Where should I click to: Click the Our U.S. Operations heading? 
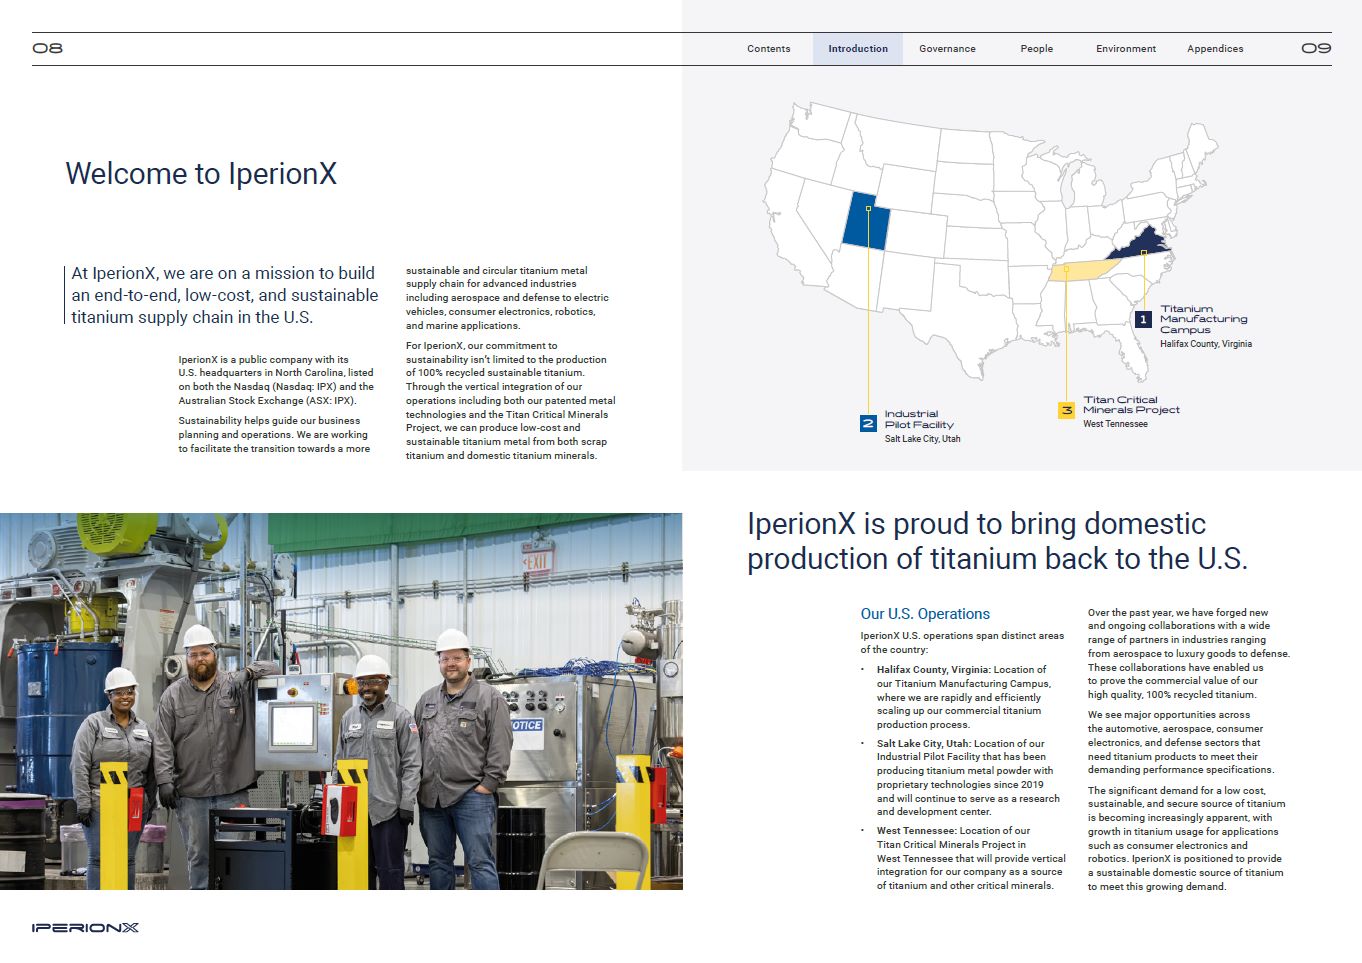[925, 614]
